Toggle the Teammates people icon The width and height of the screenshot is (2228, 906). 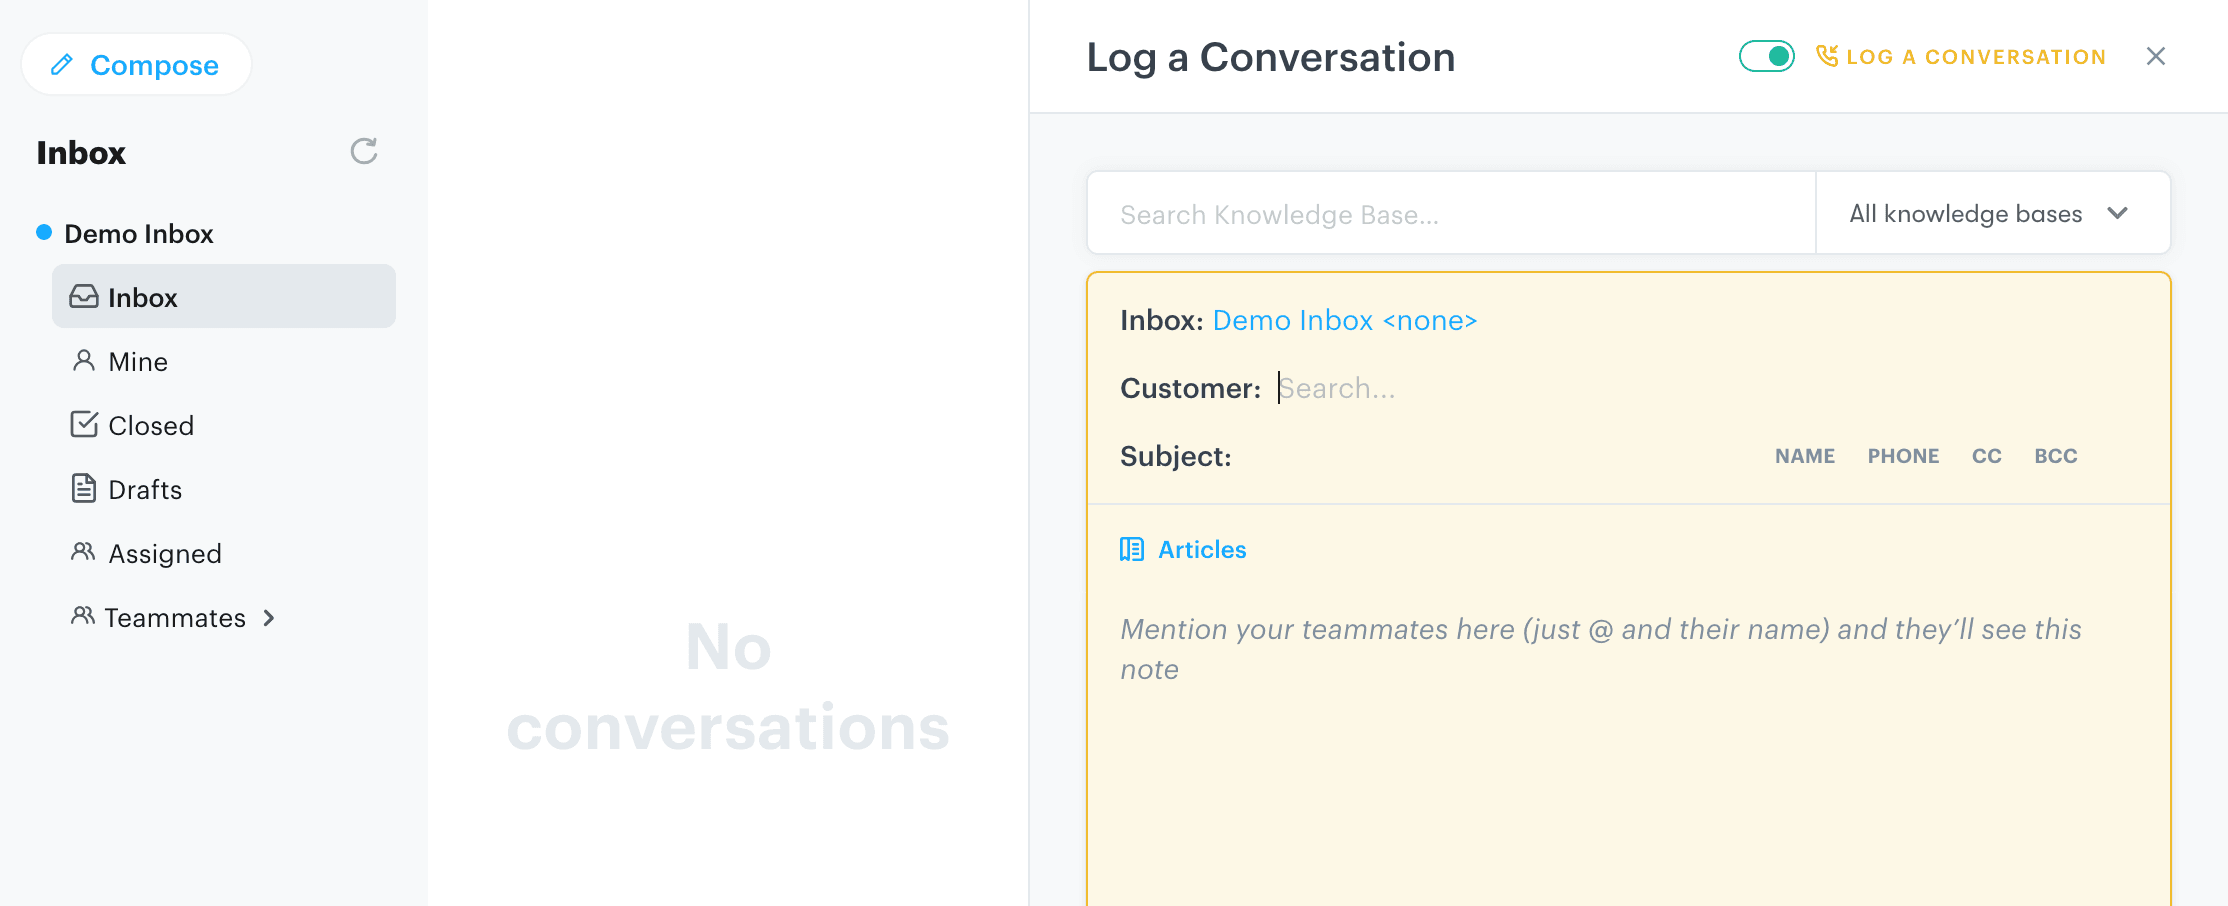pyautogui.click(x=81, y=617)
